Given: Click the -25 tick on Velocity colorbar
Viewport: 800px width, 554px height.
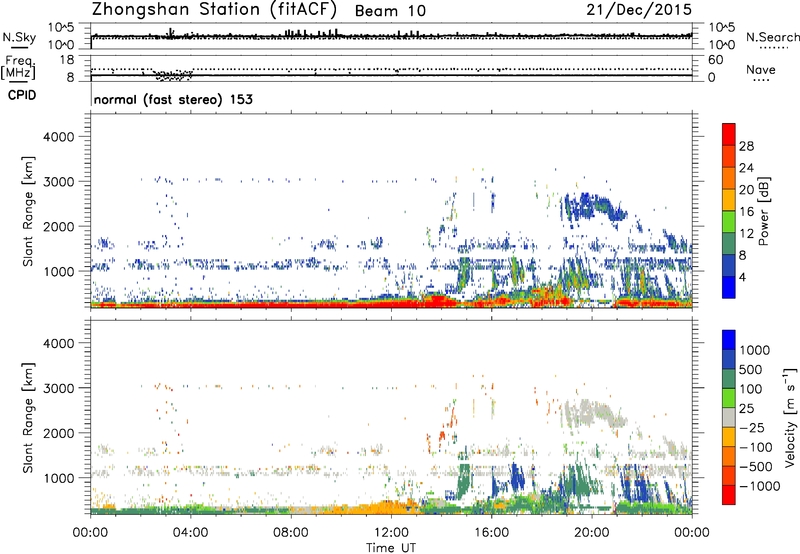Looking at the screenshot, I should coord(753,427).
